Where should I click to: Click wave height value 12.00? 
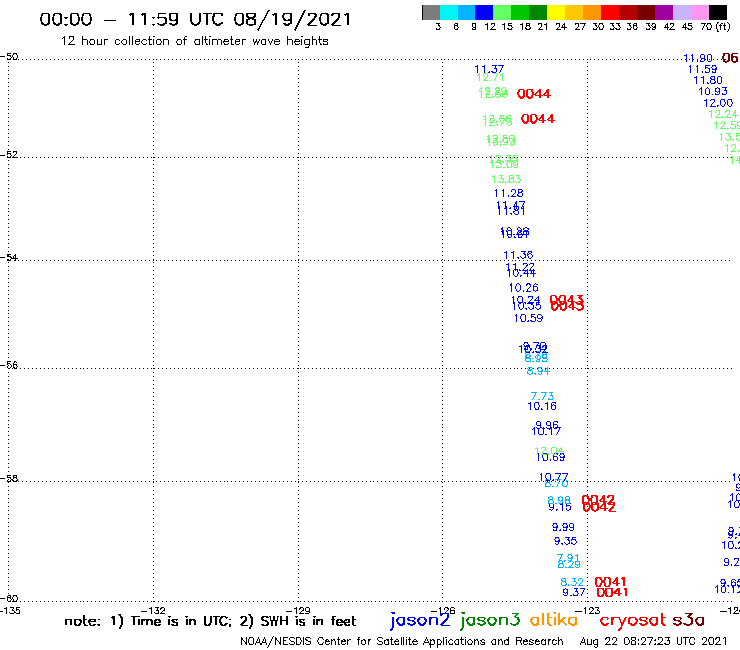718,103
